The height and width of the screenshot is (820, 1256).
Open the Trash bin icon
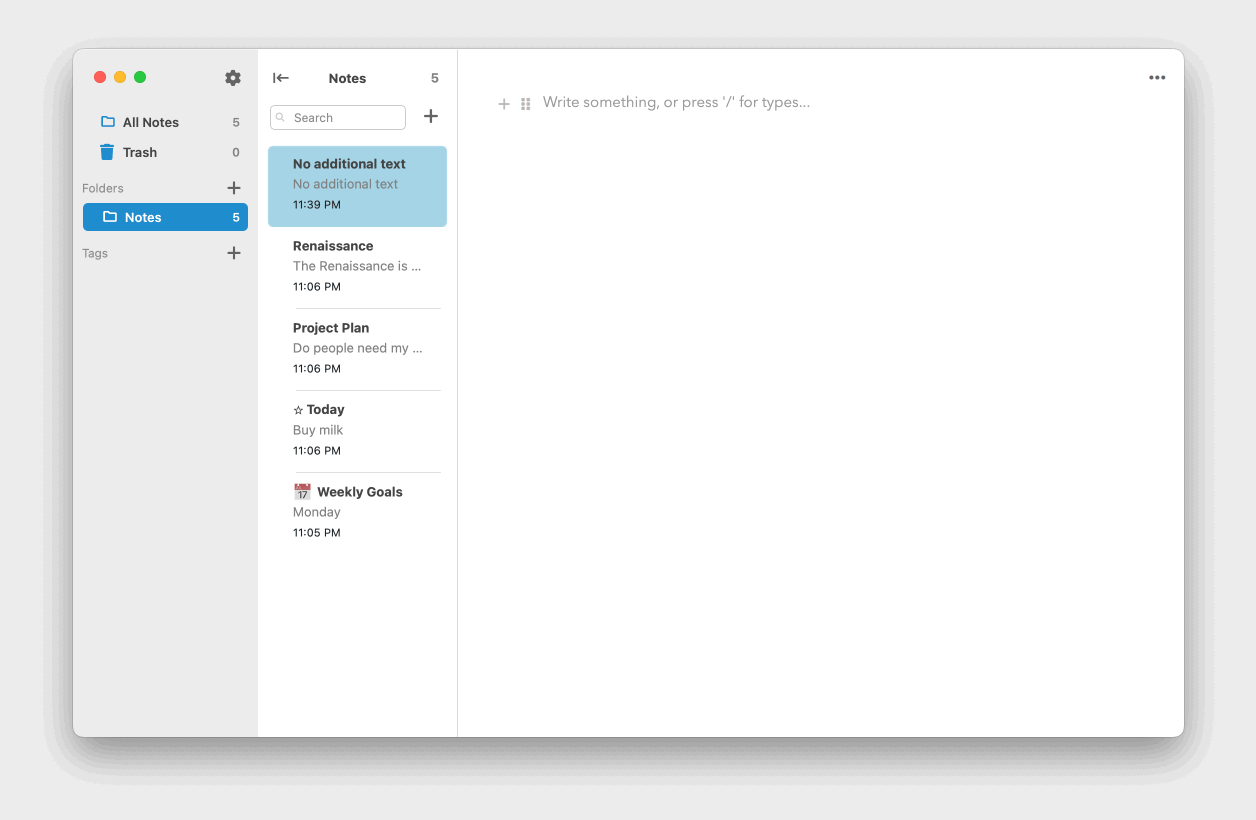pos(107,152)
